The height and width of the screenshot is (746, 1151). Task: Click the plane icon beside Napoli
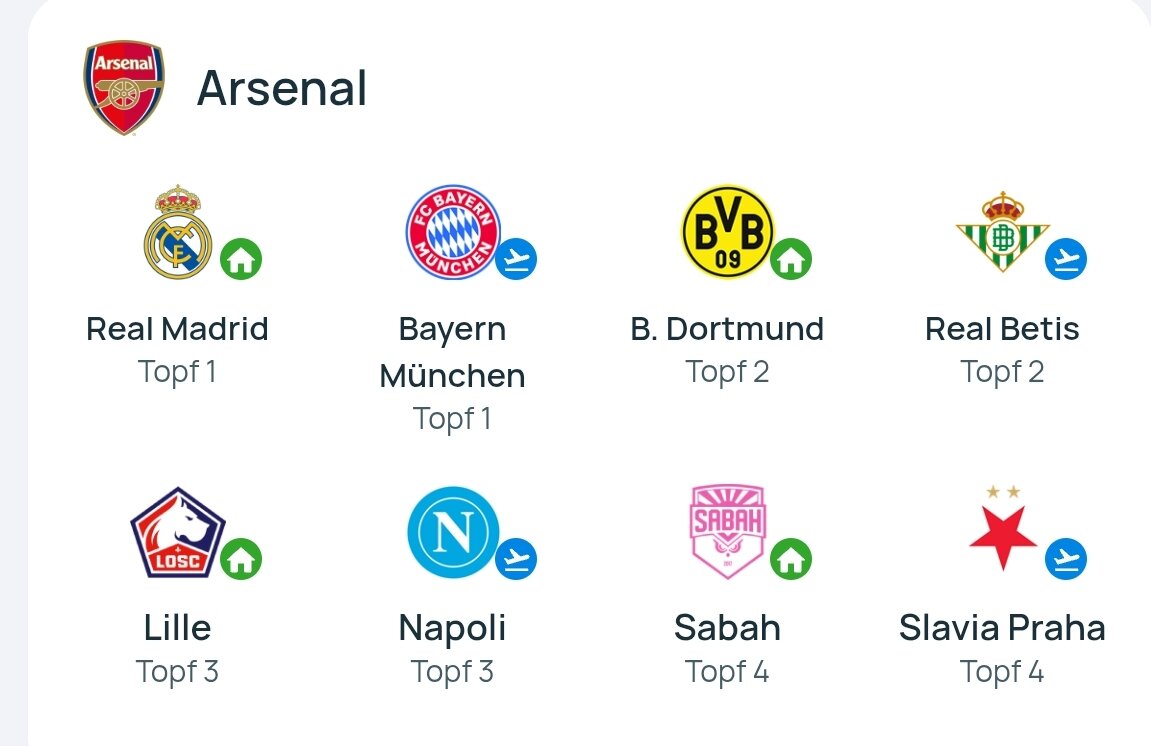pos(516,559)
